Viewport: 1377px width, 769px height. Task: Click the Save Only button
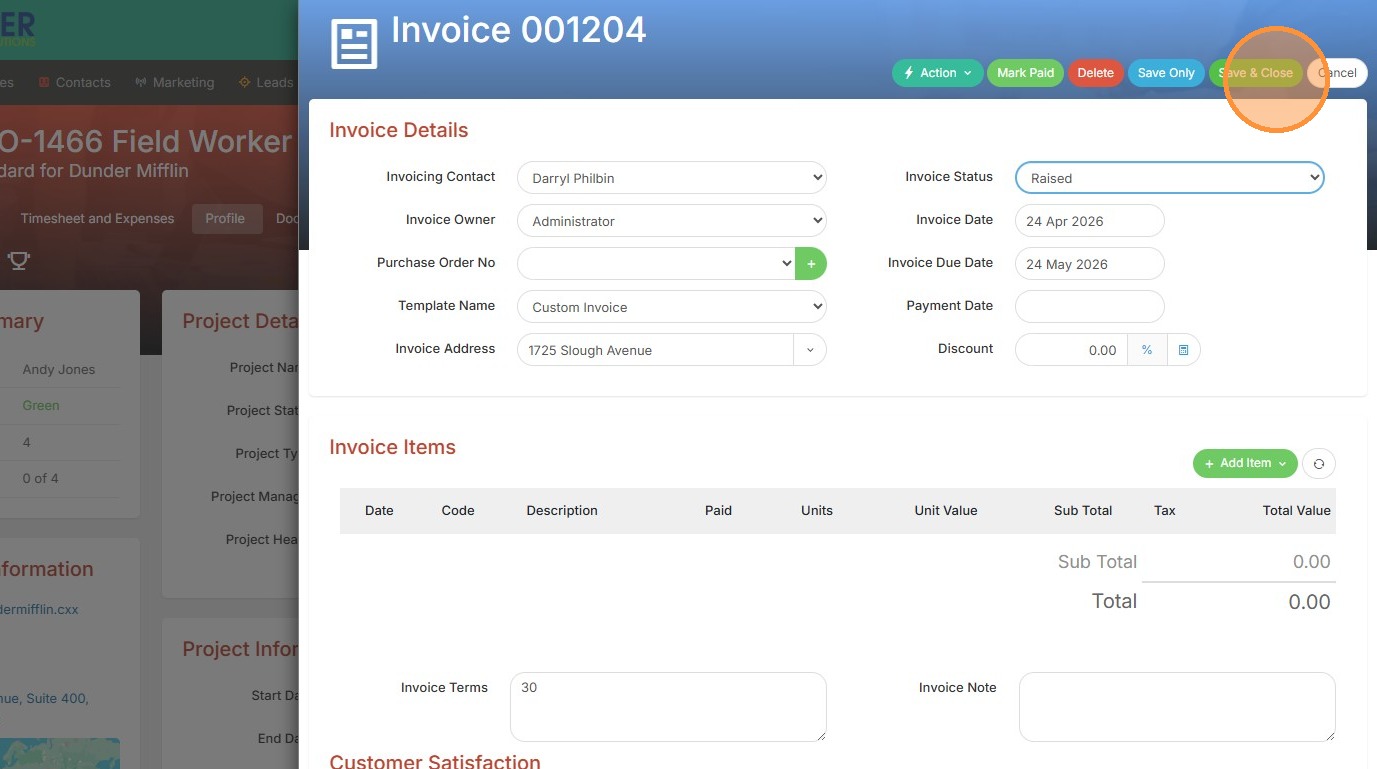[x=1166, y=73]
